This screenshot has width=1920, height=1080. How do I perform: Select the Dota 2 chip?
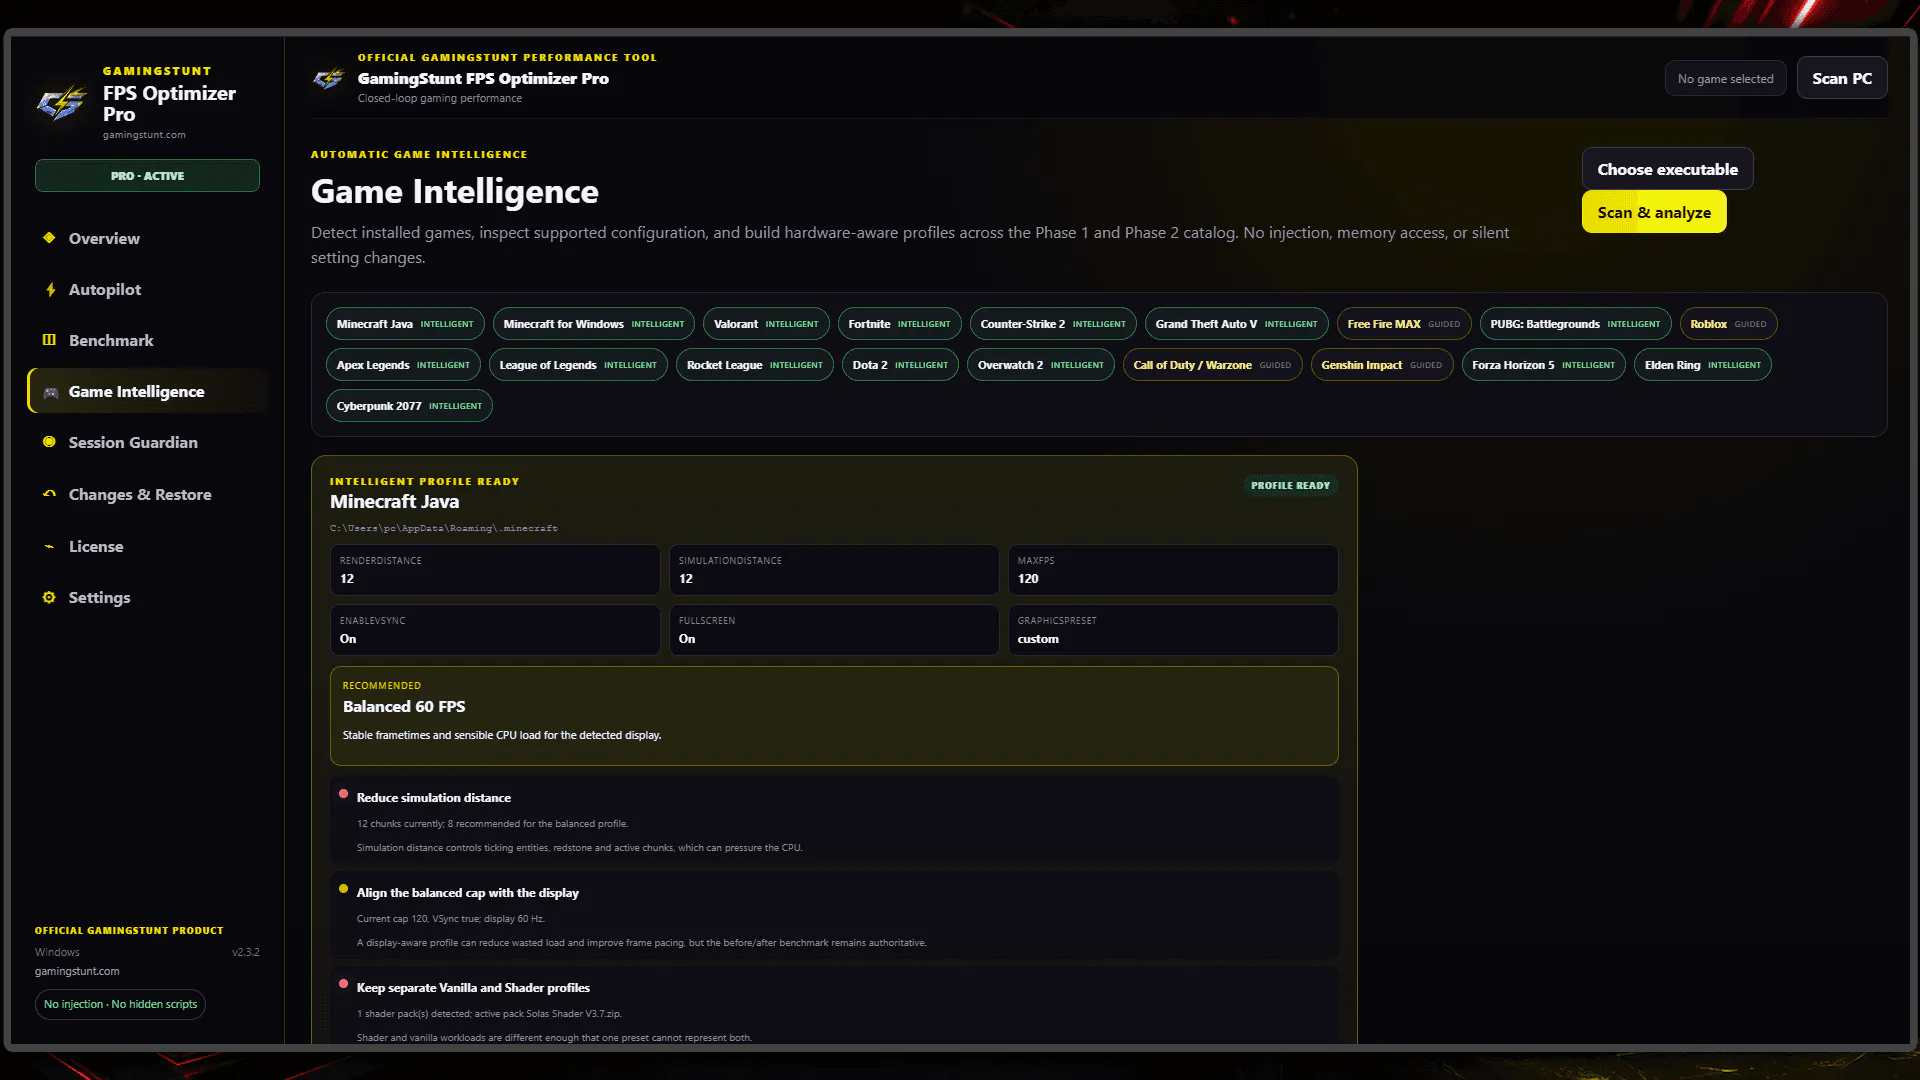pyautogui.click(x=900, y=365)
